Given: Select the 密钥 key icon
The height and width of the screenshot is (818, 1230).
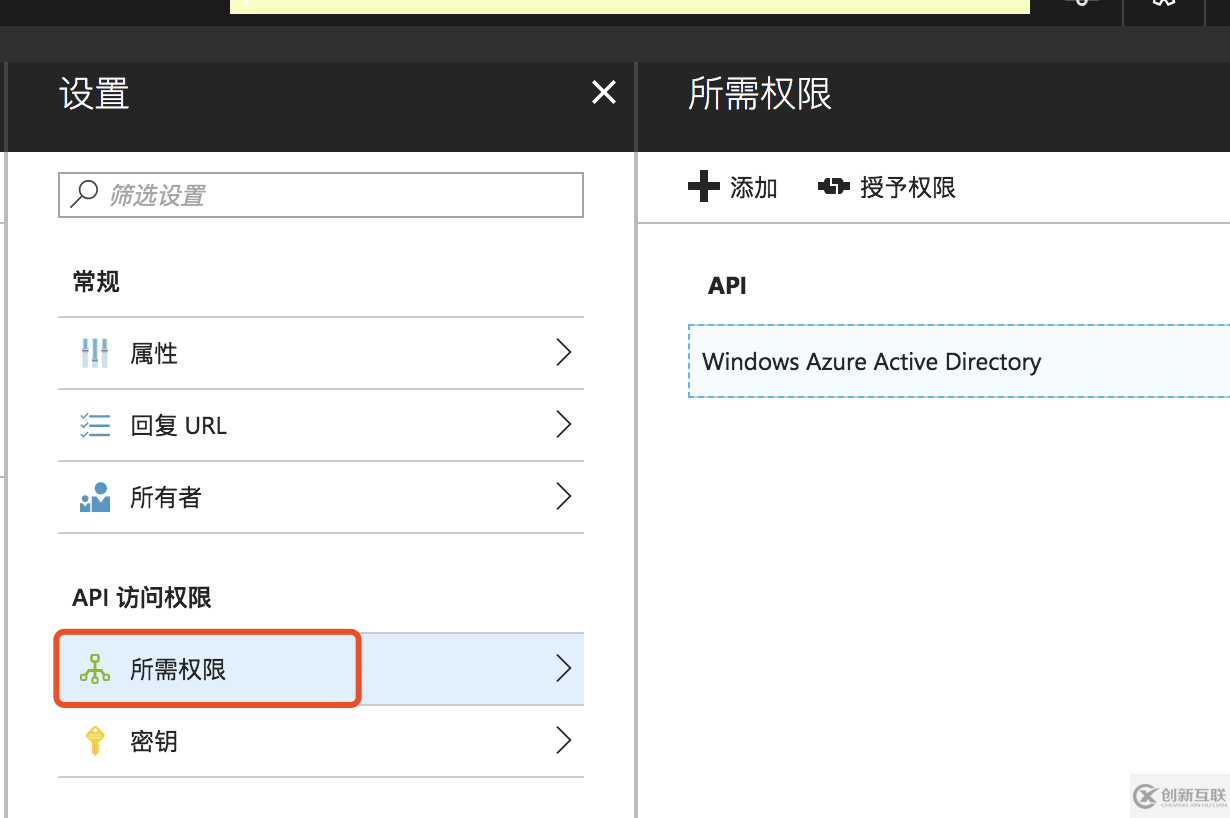Looking at the screenshot, I should click(95, 741).
